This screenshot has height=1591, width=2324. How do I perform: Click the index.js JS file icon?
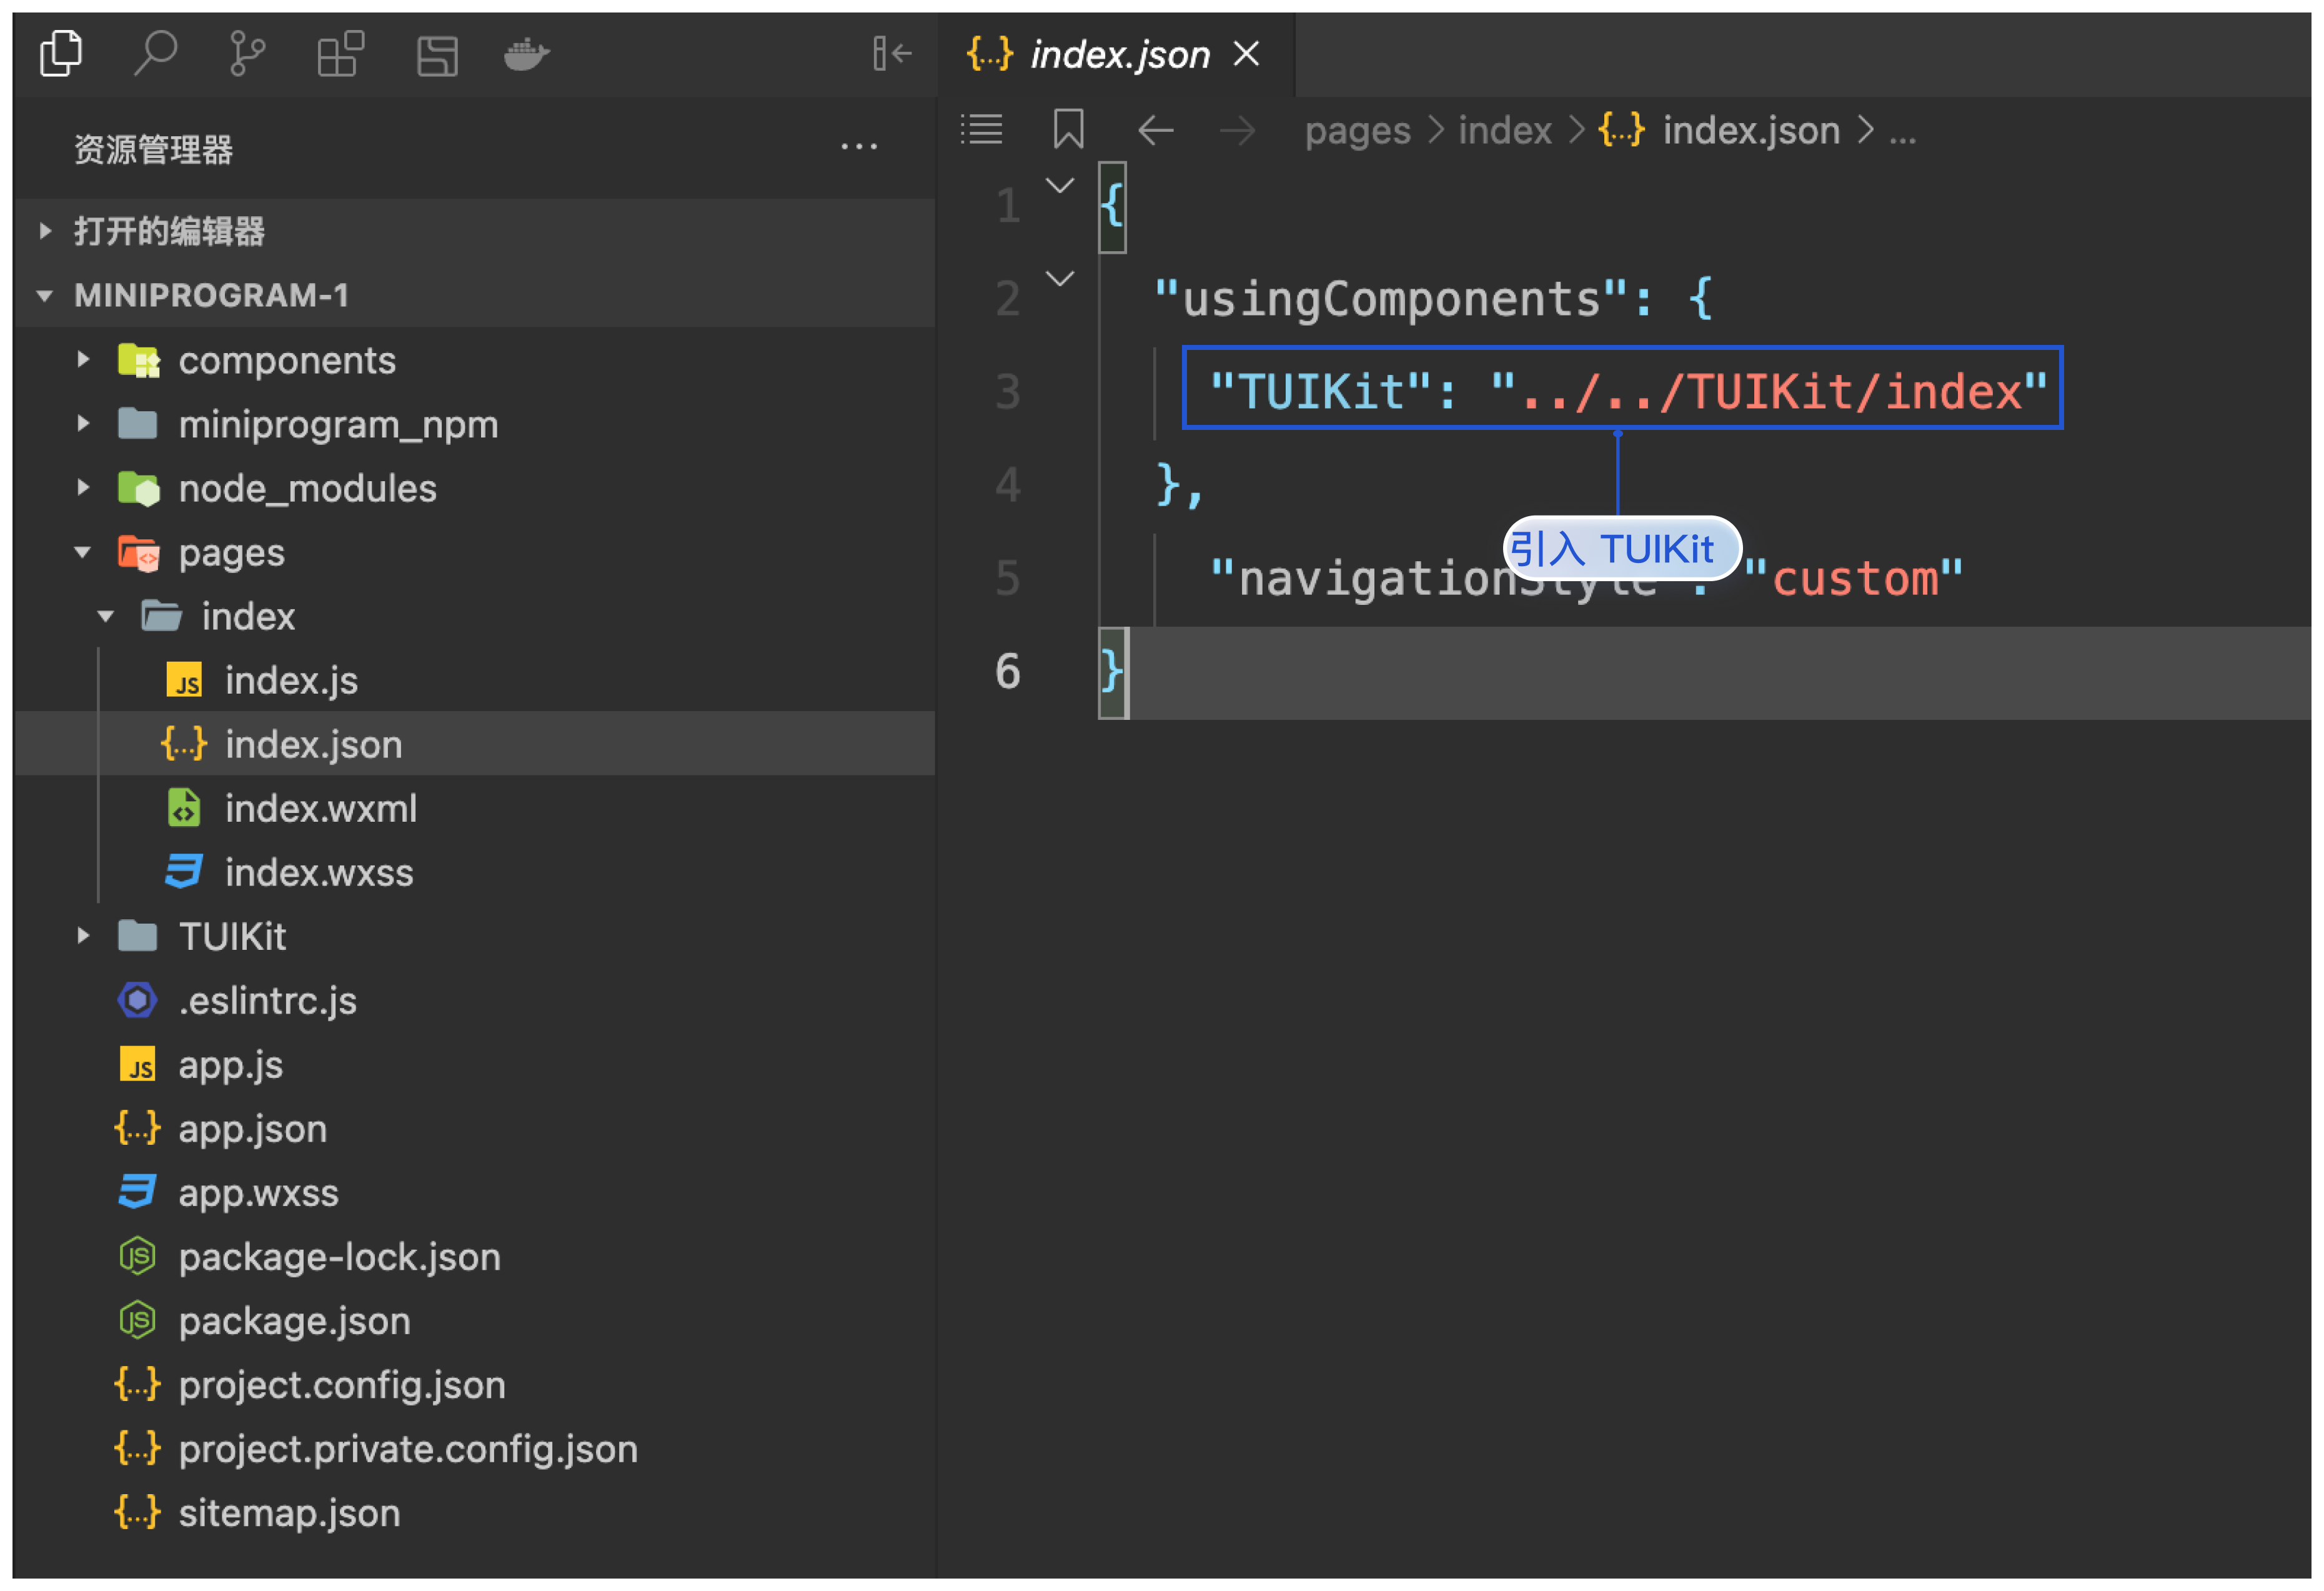[x=184, y=681]
